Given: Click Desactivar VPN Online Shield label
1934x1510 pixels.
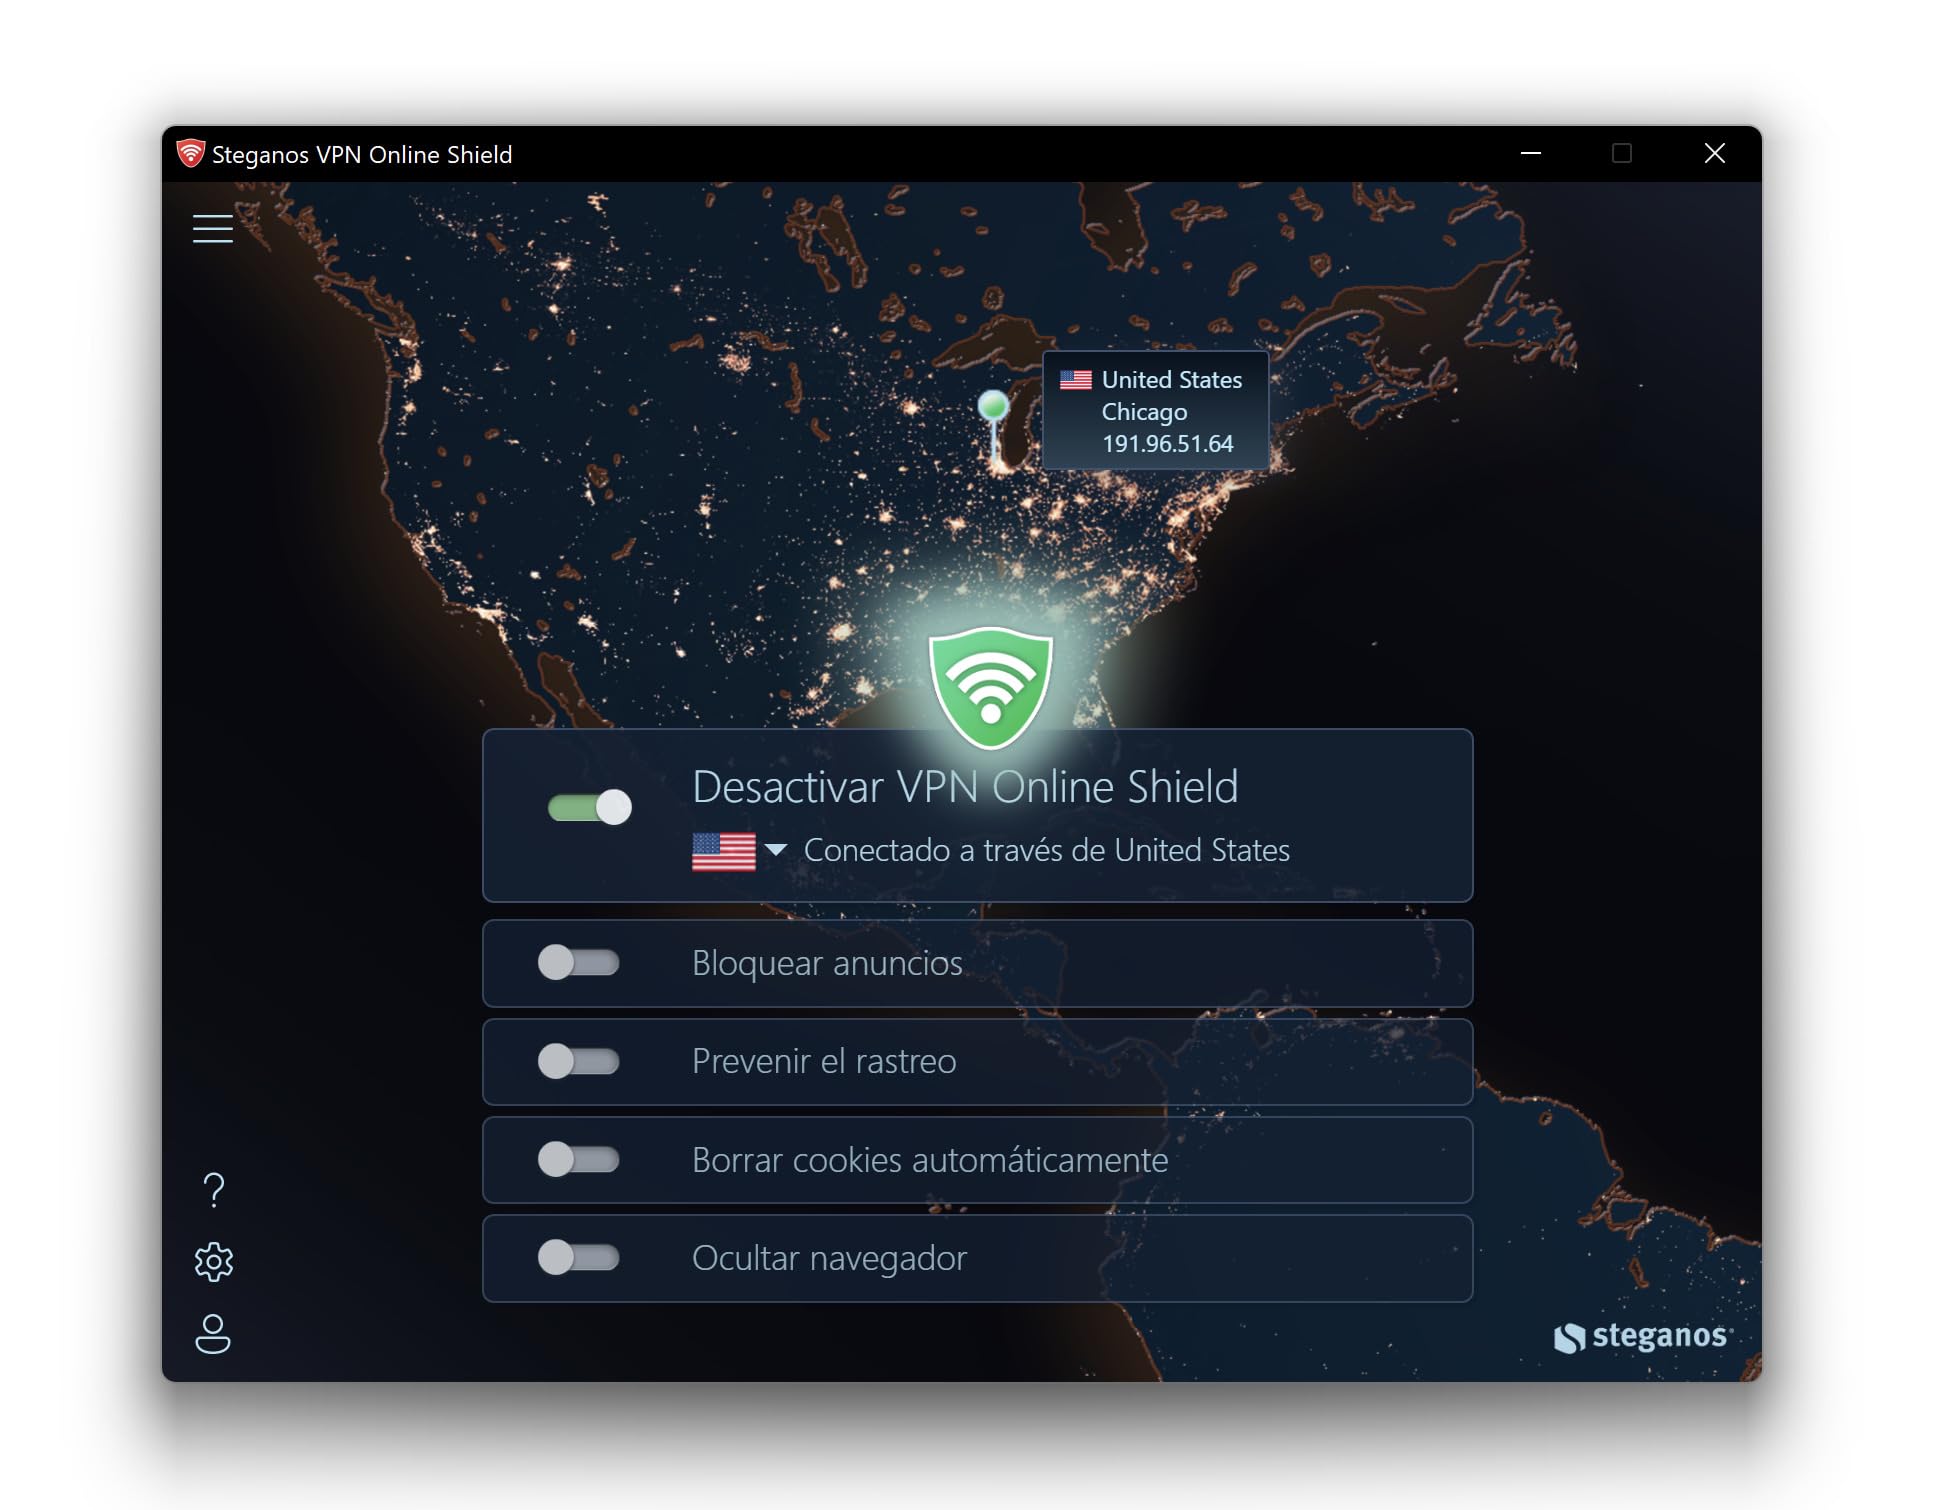Looking at the screenshot, I should pos(965,787).
